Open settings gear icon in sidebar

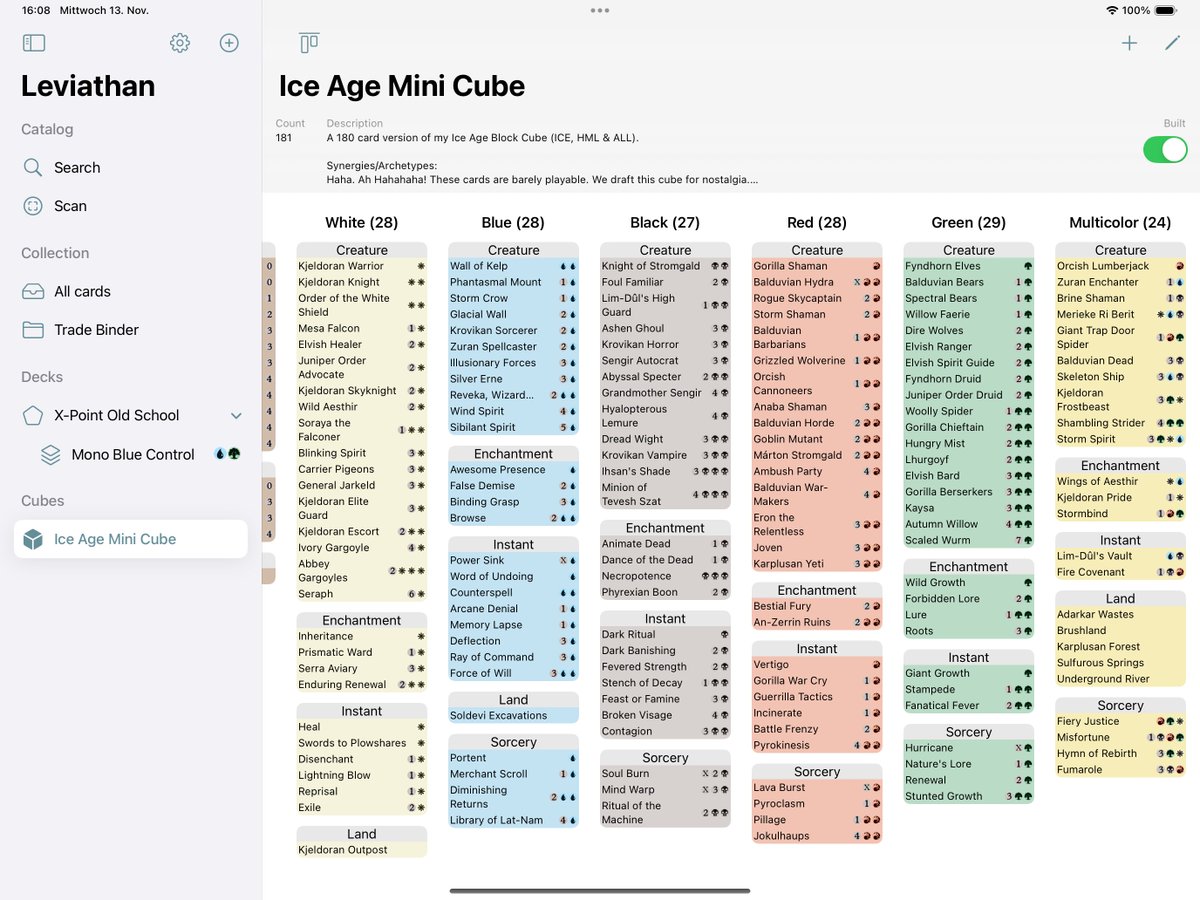coord(180,43)
